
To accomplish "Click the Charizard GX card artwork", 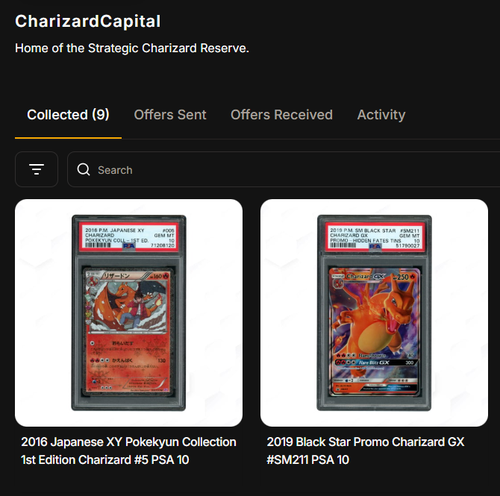I will [x=375, y=331].
